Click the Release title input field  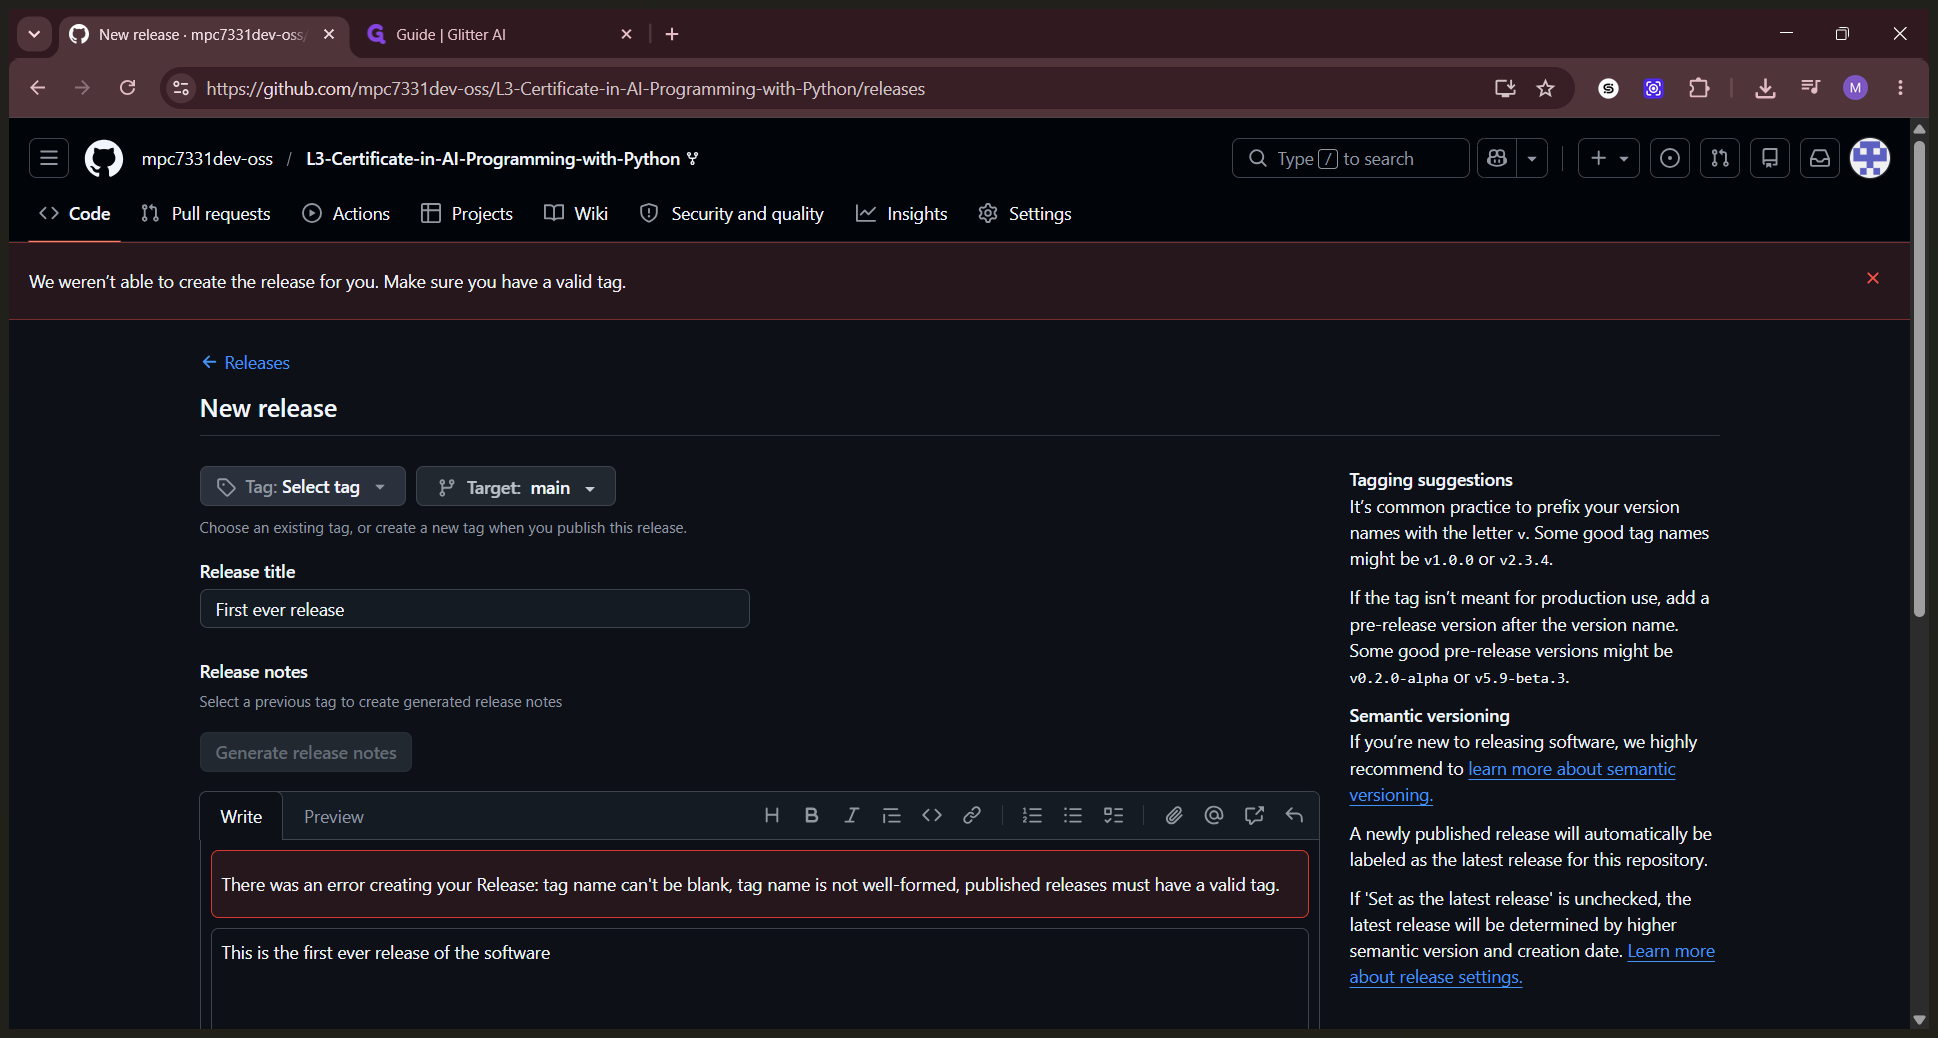474,609
